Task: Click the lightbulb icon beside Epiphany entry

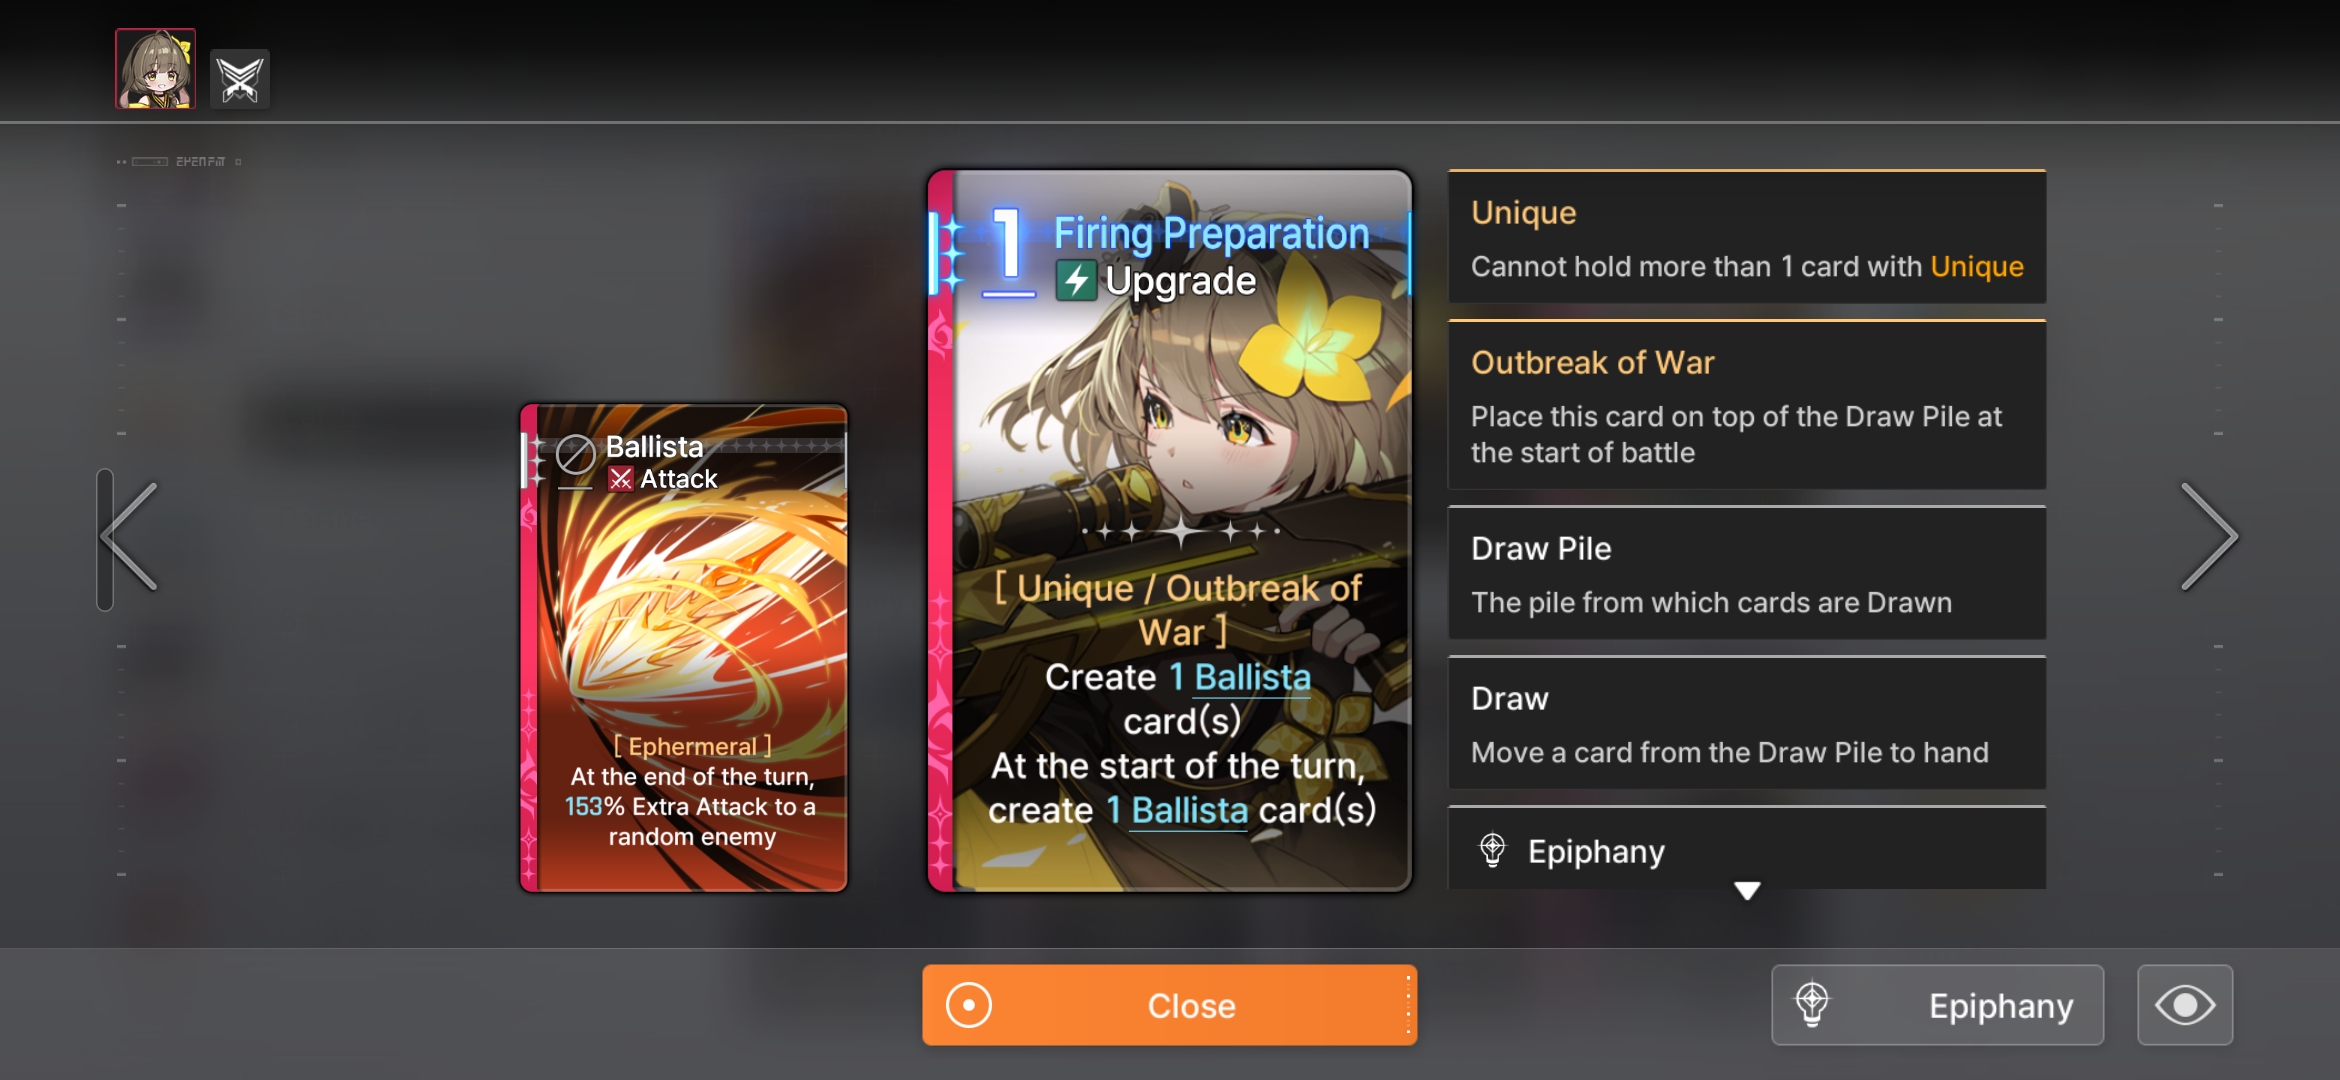Action: 1492,850
